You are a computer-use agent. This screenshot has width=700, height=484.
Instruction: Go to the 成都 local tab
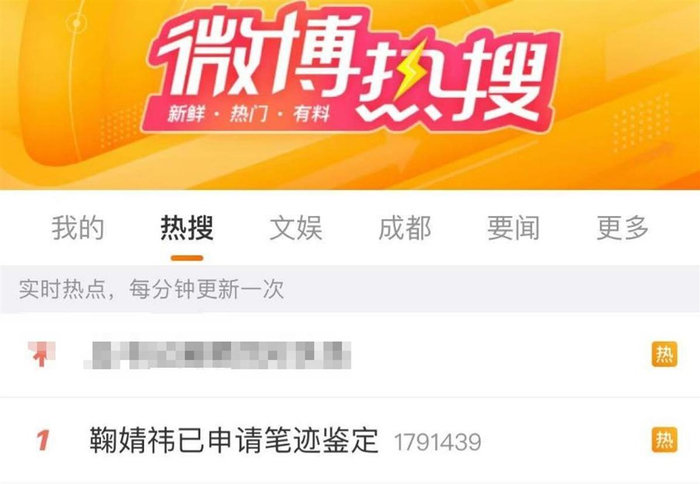[x=405, y=228]
